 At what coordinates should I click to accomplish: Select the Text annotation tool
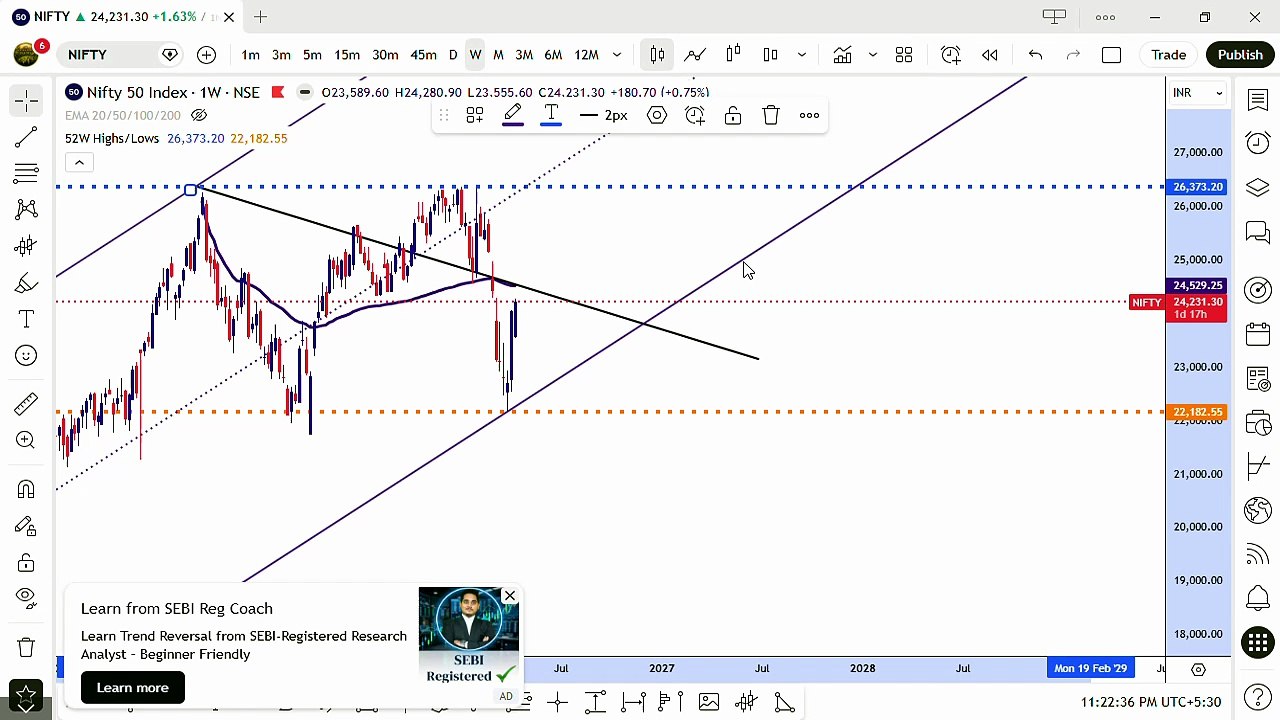[x=26, y=319]
